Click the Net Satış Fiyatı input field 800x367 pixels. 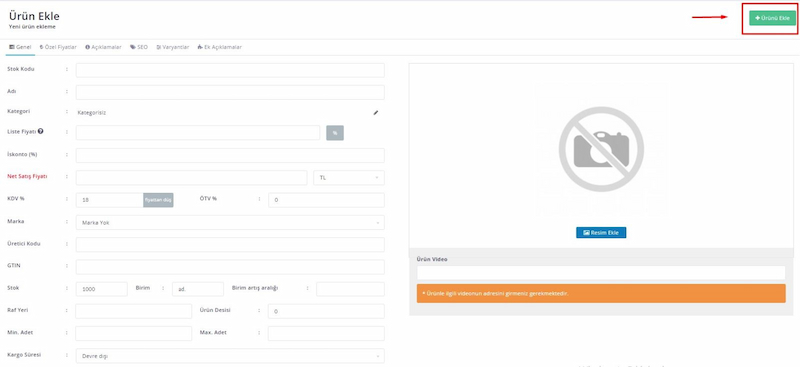[191, 178]
